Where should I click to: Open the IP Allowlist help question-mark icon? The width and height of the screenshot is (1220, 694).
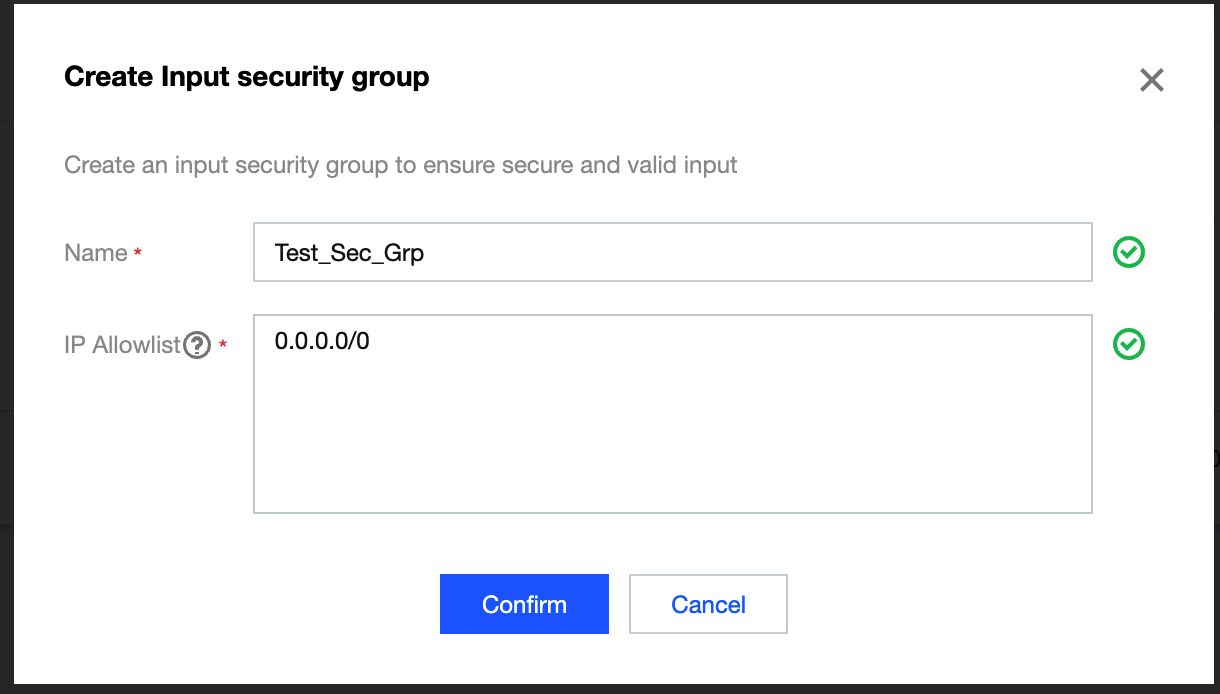(x=197, y=345)
